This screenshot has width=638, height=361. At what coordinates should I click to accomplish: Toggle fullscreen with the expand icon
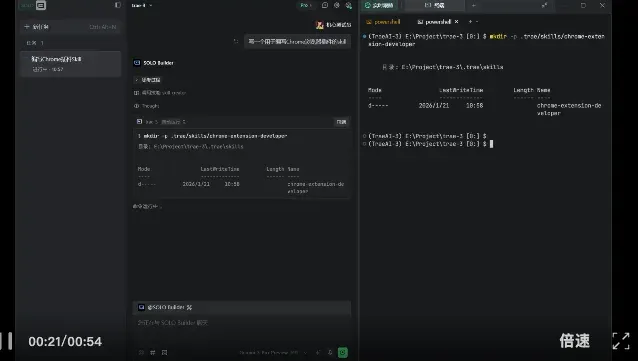click(621, 341)
